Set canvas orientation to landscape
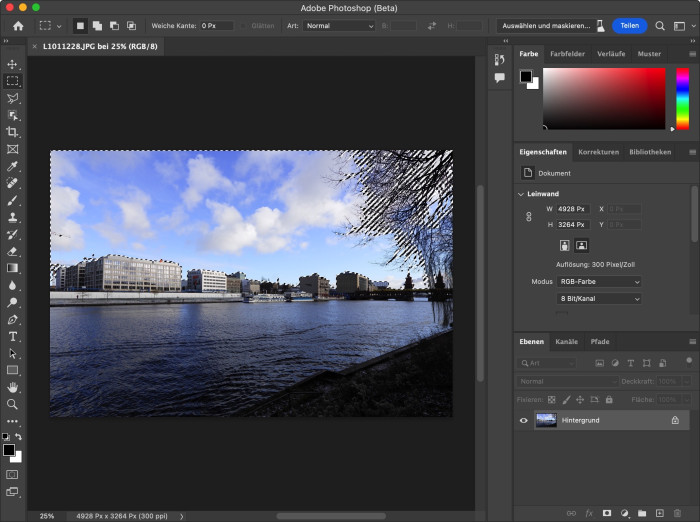 click(x=582, y=245)
